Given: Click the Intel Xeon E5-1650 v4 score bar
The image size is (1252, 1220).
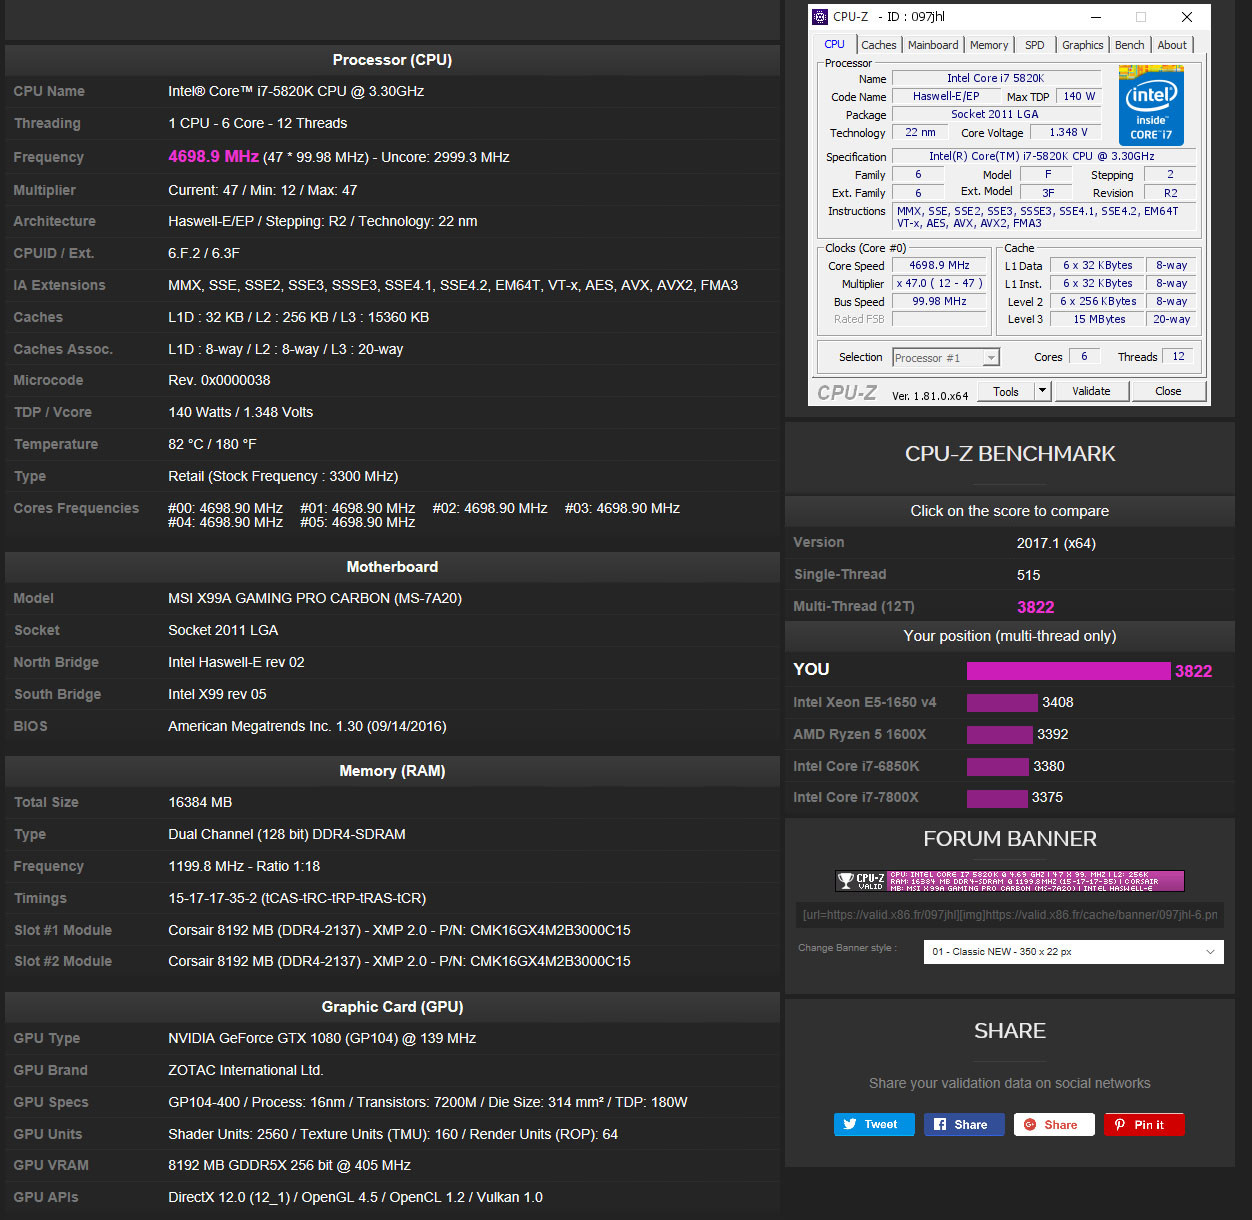Looking at the screenshot, I should coord(1002,703).
